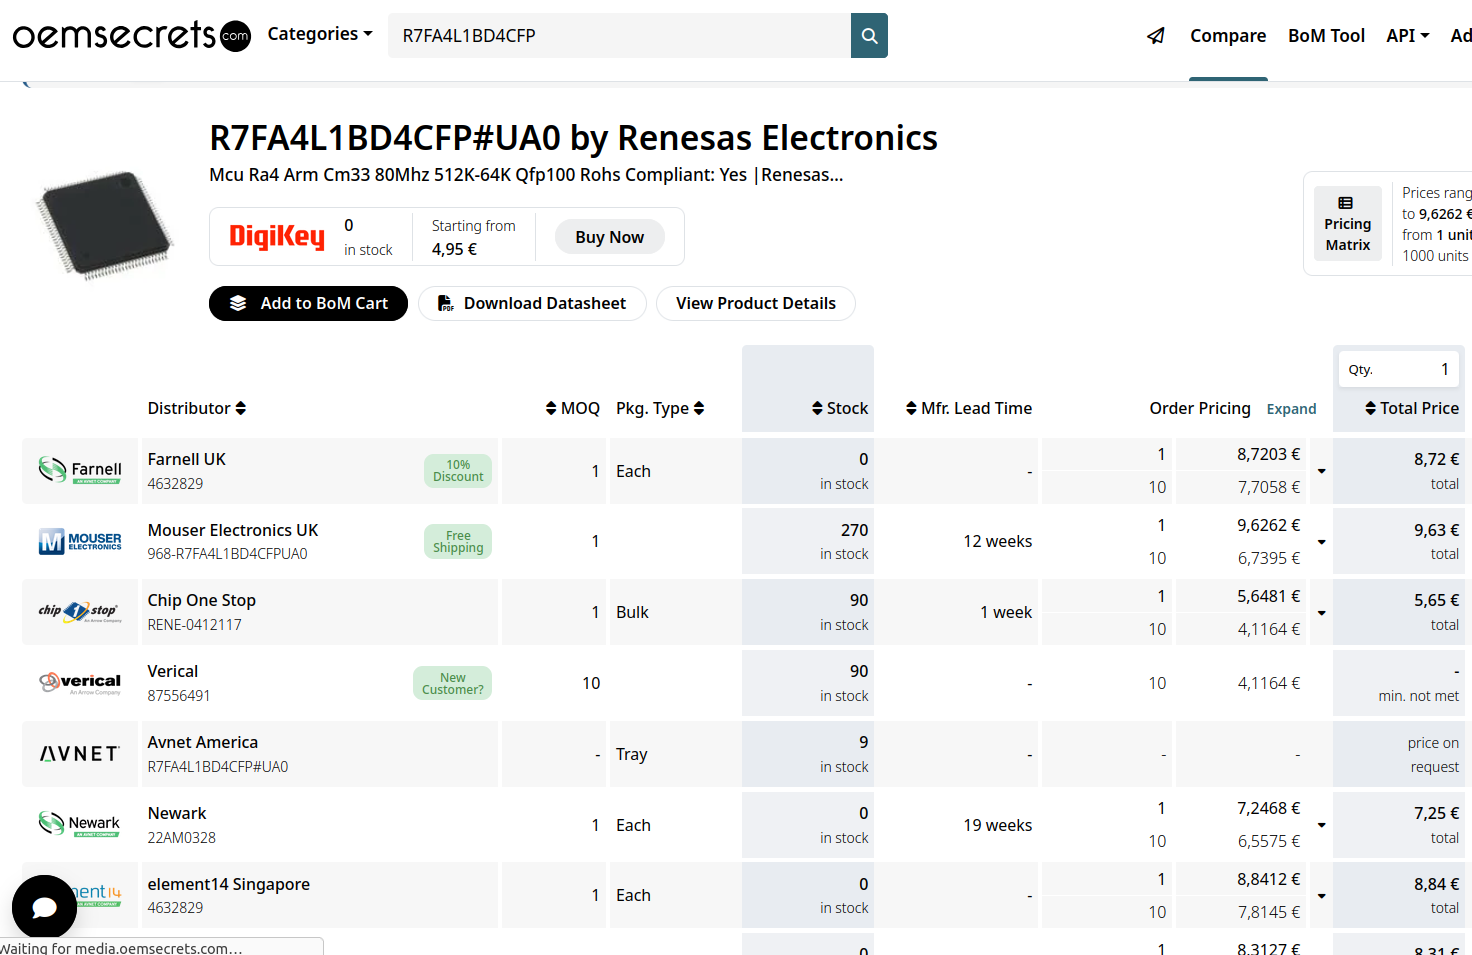Click the Mouser Electronics logo
The width and height of the screenshot is (1472, 955).
pyautogui.click(x=80, y=541)
